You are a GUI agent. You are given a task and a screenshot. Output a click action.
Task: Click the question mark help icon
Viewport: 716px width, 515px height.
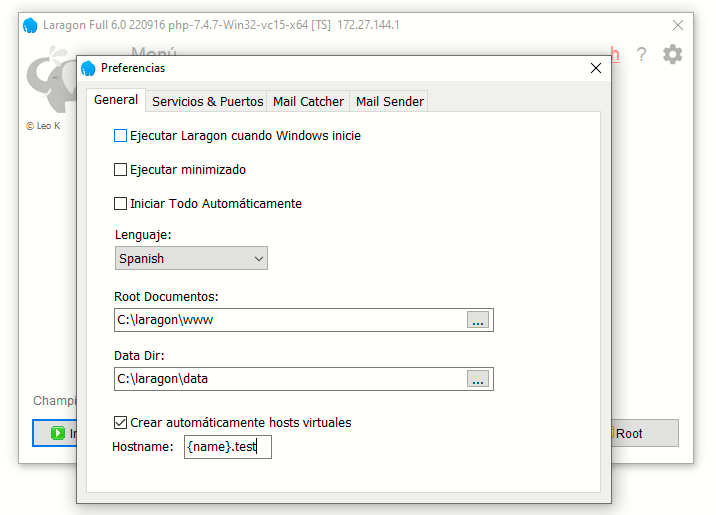(642, 55)
